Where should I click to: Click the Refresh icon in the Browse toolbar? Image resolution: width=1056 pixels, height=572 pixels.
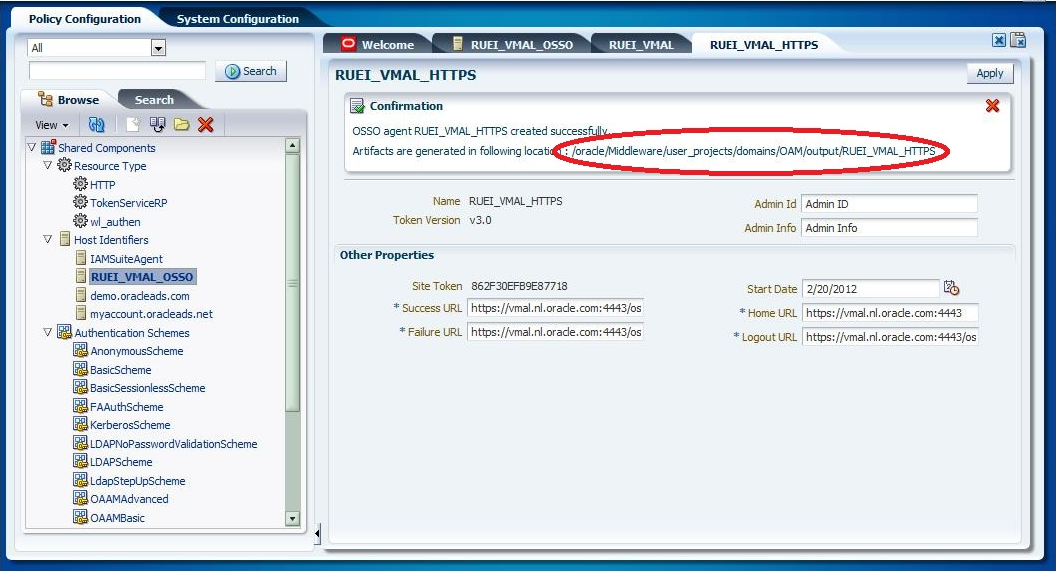96,125
